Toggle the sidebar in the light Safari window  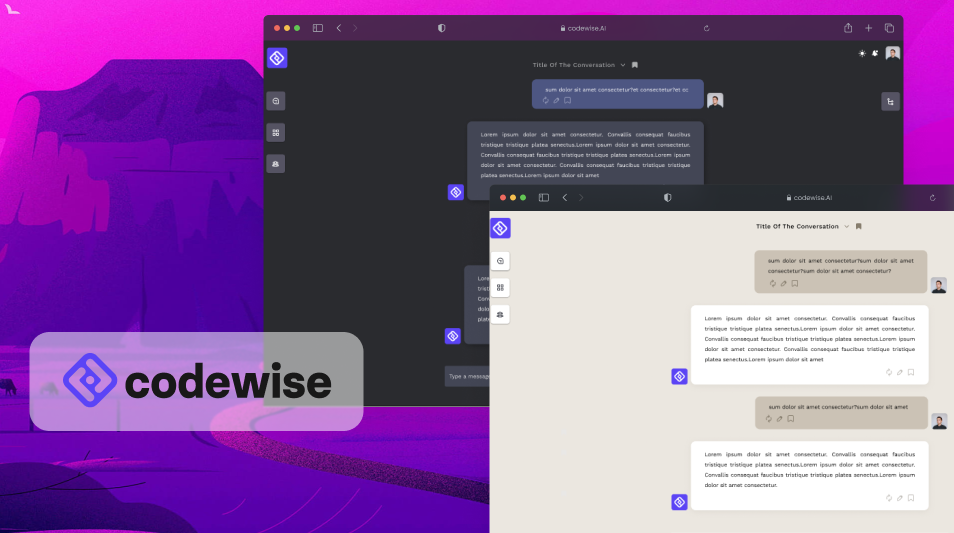click(544, 198)
